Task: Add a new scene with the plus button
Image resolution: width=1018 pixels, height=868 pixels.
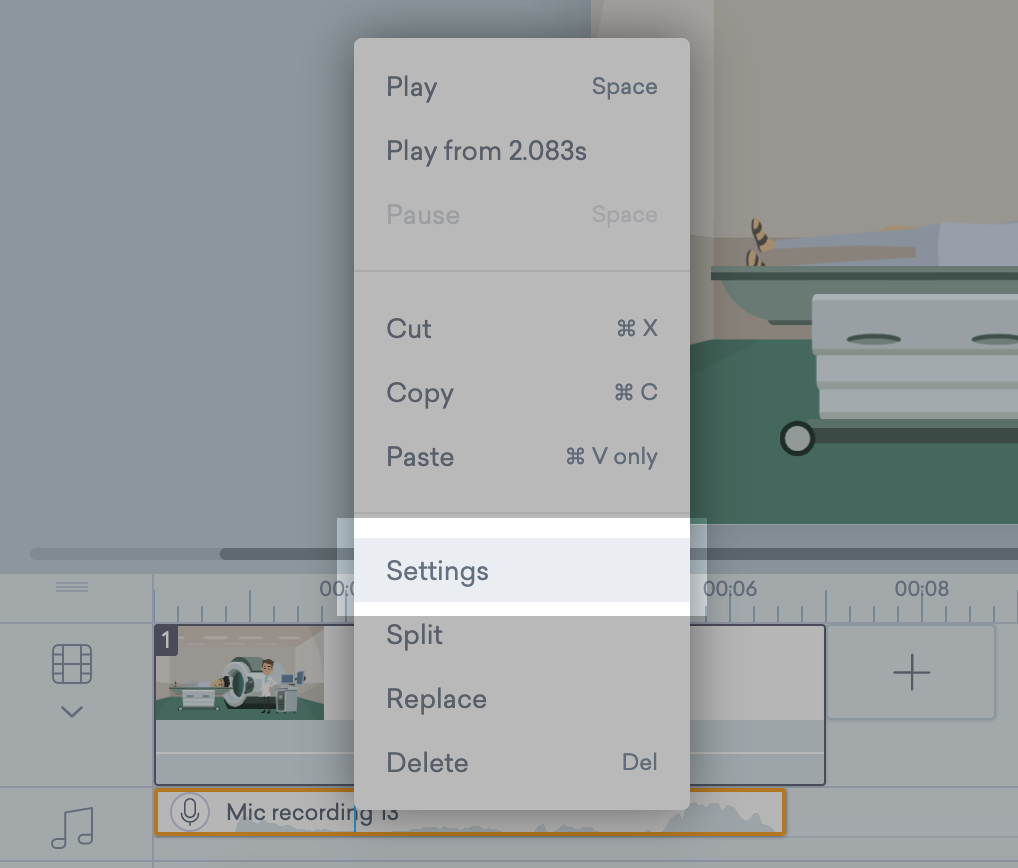Action: click(911, 673)
